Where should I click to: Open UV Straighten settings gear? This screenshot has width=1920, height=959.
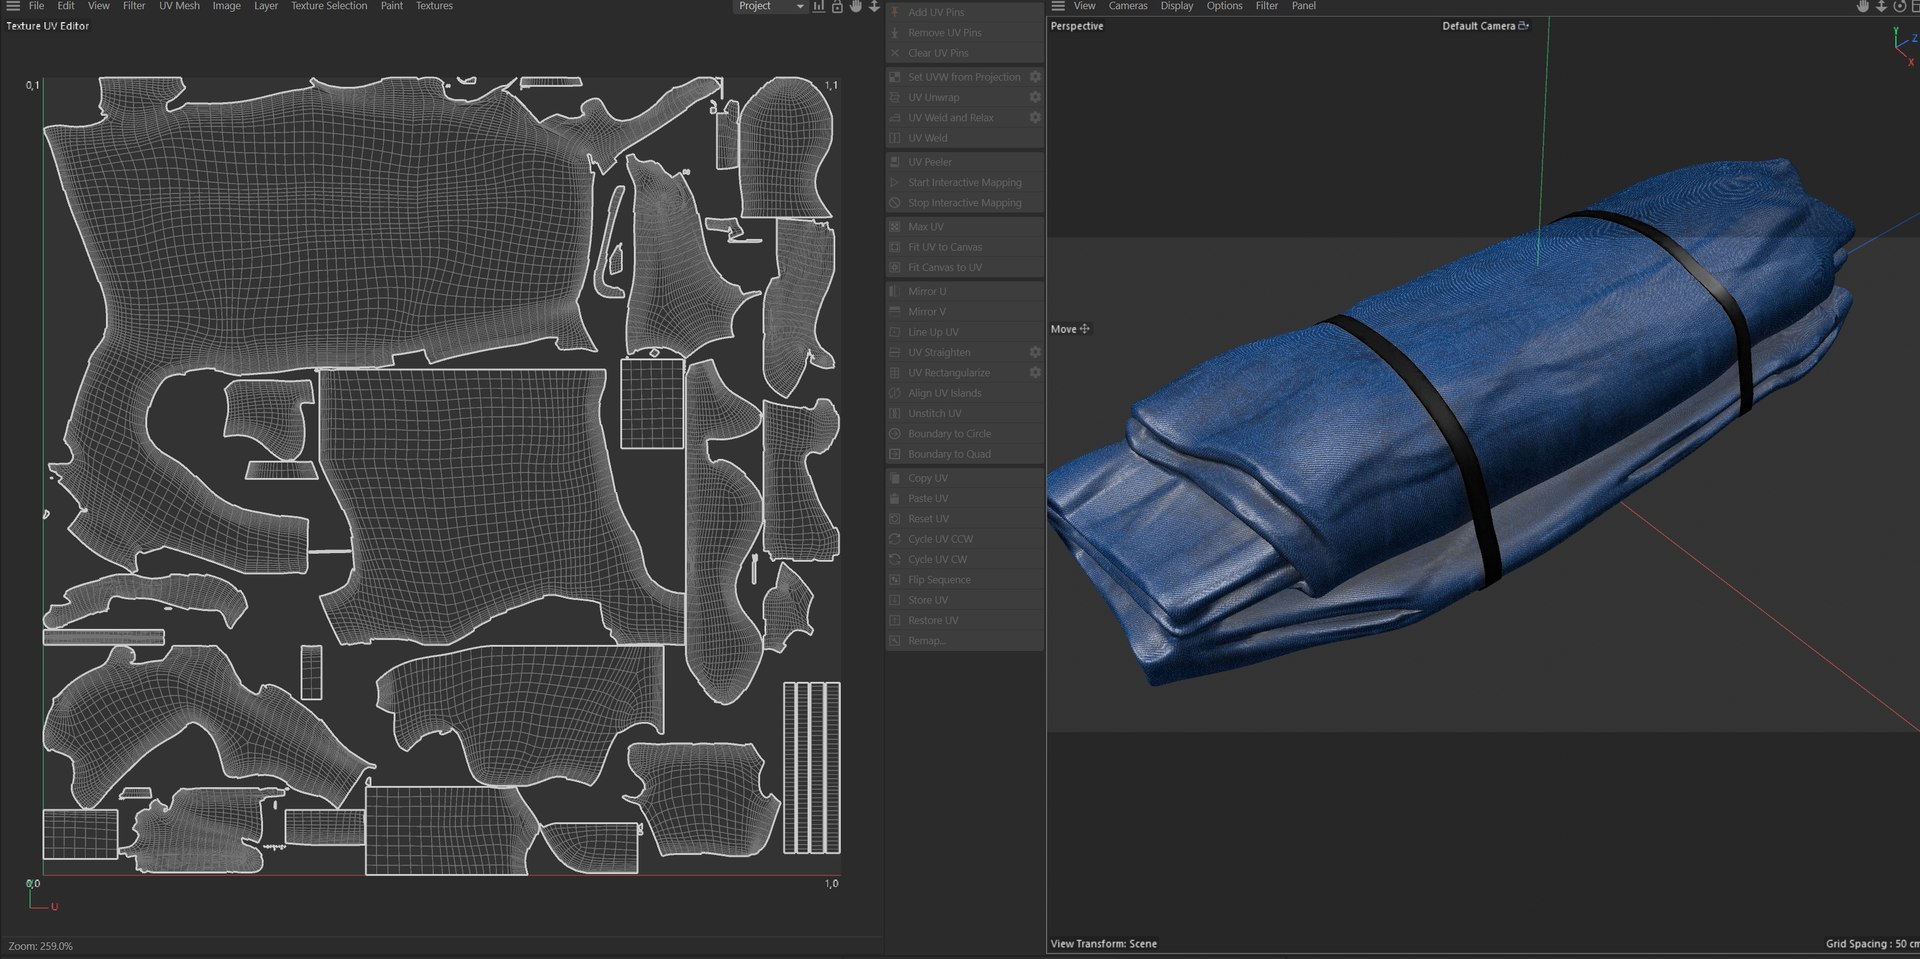click(x=1035, y=352)
